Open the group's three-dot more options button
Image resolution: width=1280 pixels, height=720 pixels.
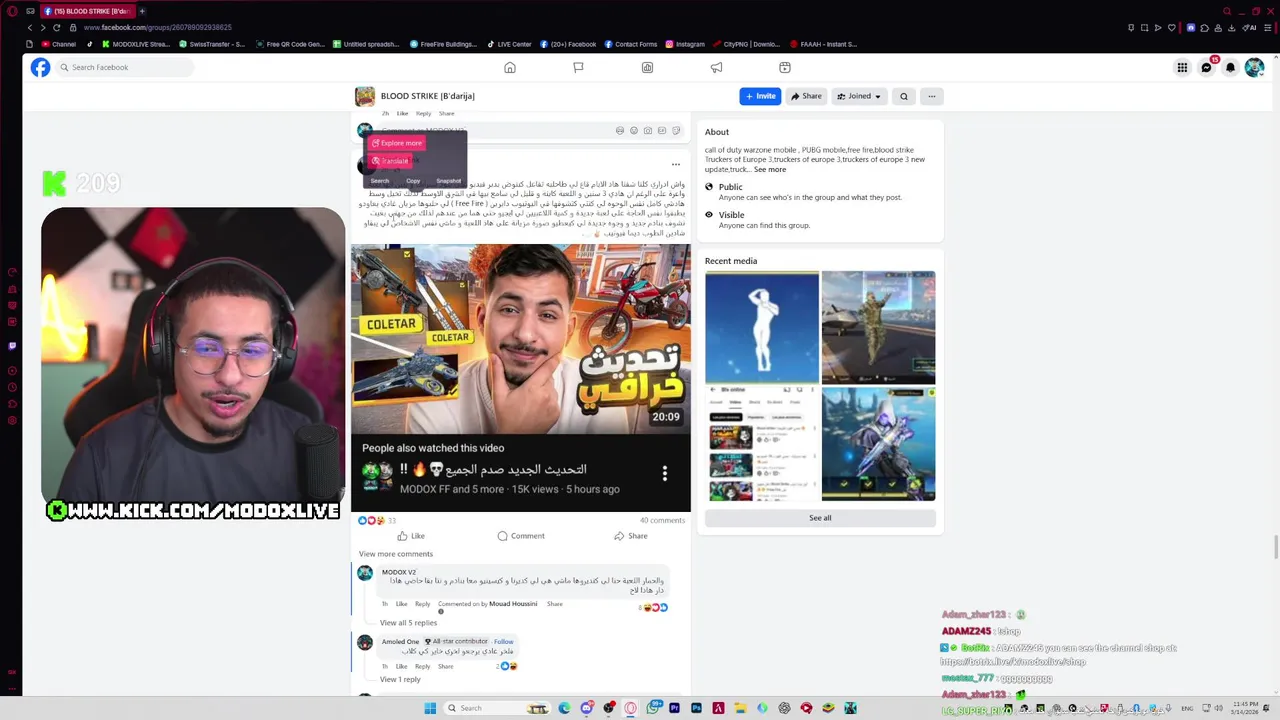point(931,96)
